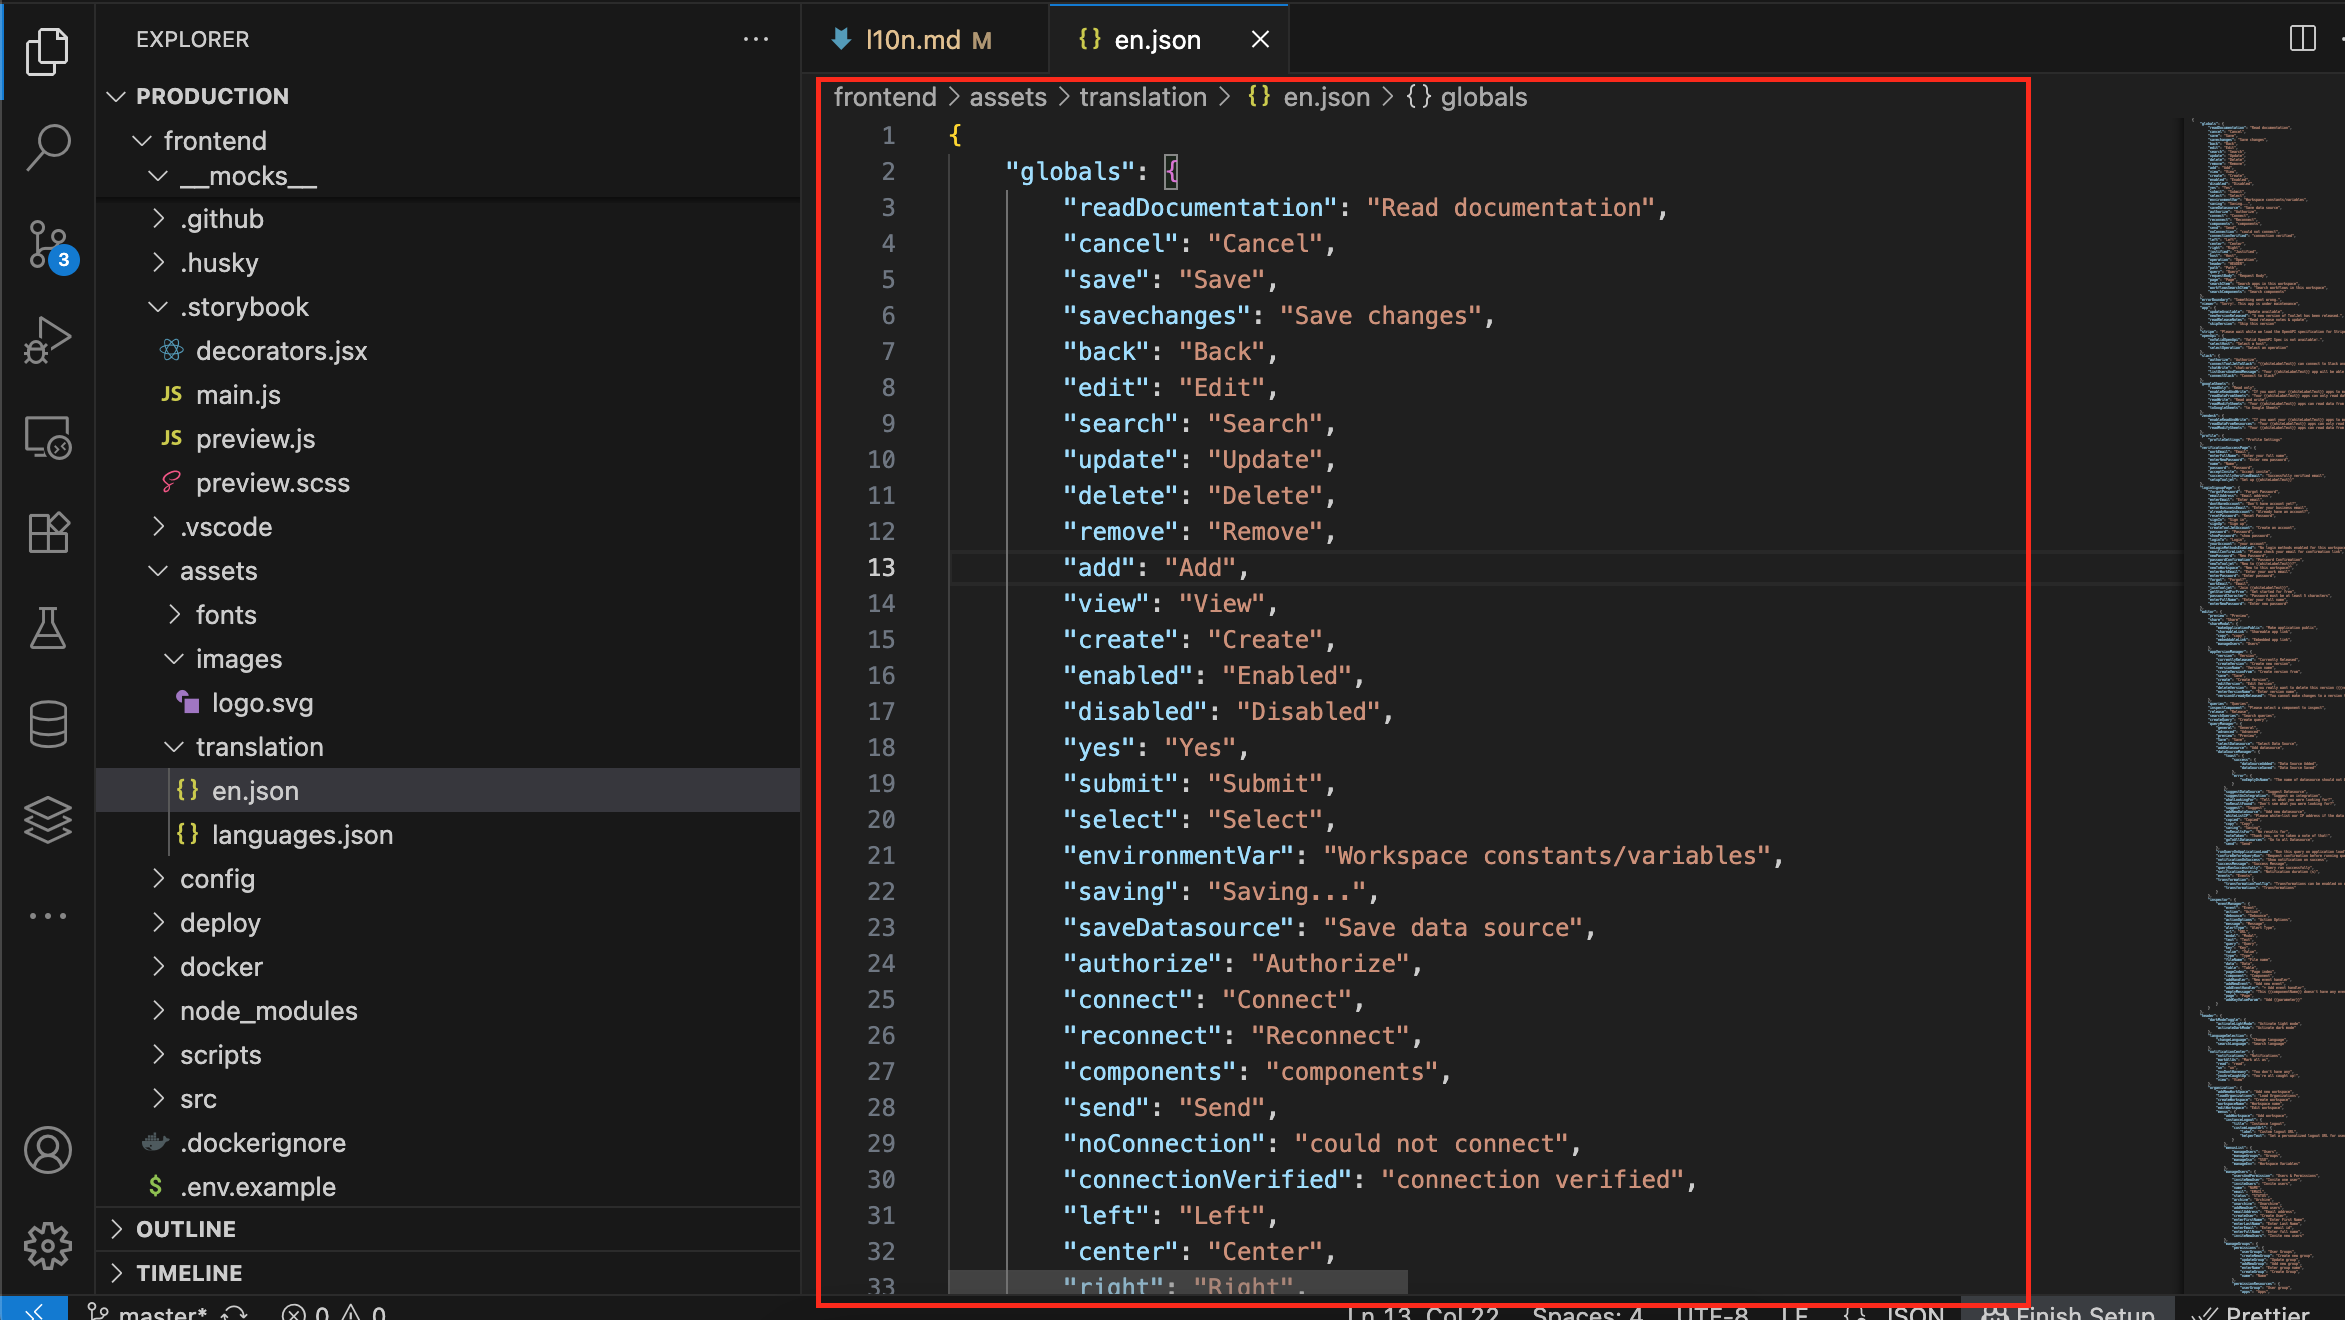The width and height of the screenshot is (2345, 1320).
Task: Expand the node_modules folder
Action: (x=268, y=1011)
